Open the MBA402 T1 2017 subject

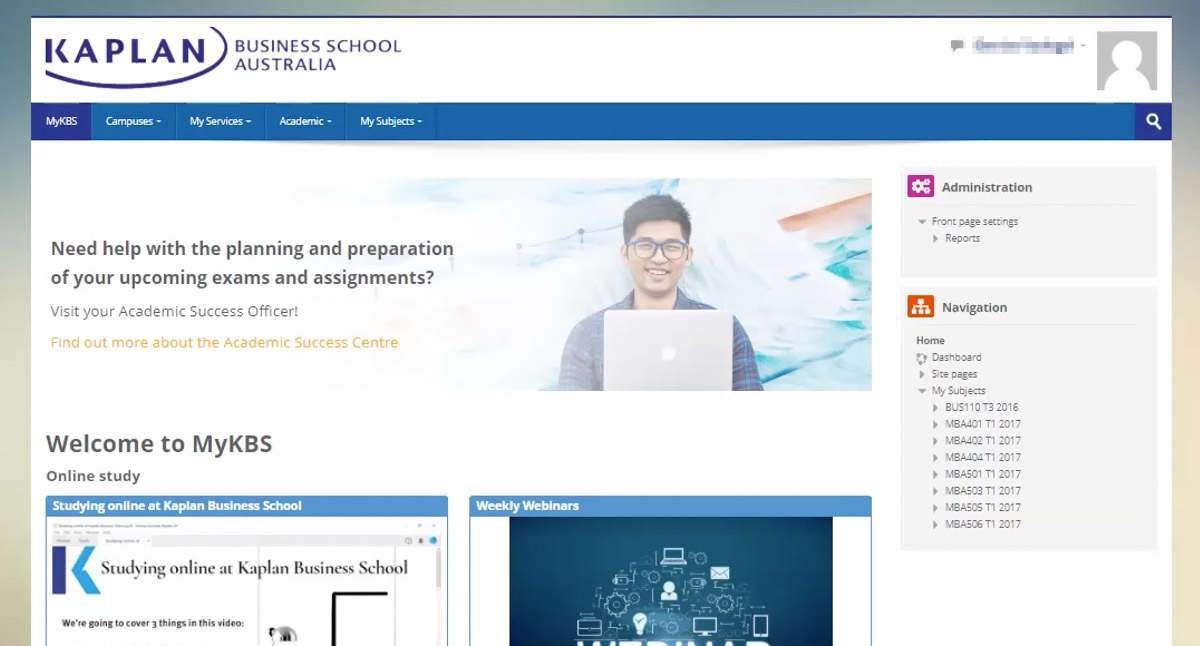pyautogui.click(x=983, y=441)
